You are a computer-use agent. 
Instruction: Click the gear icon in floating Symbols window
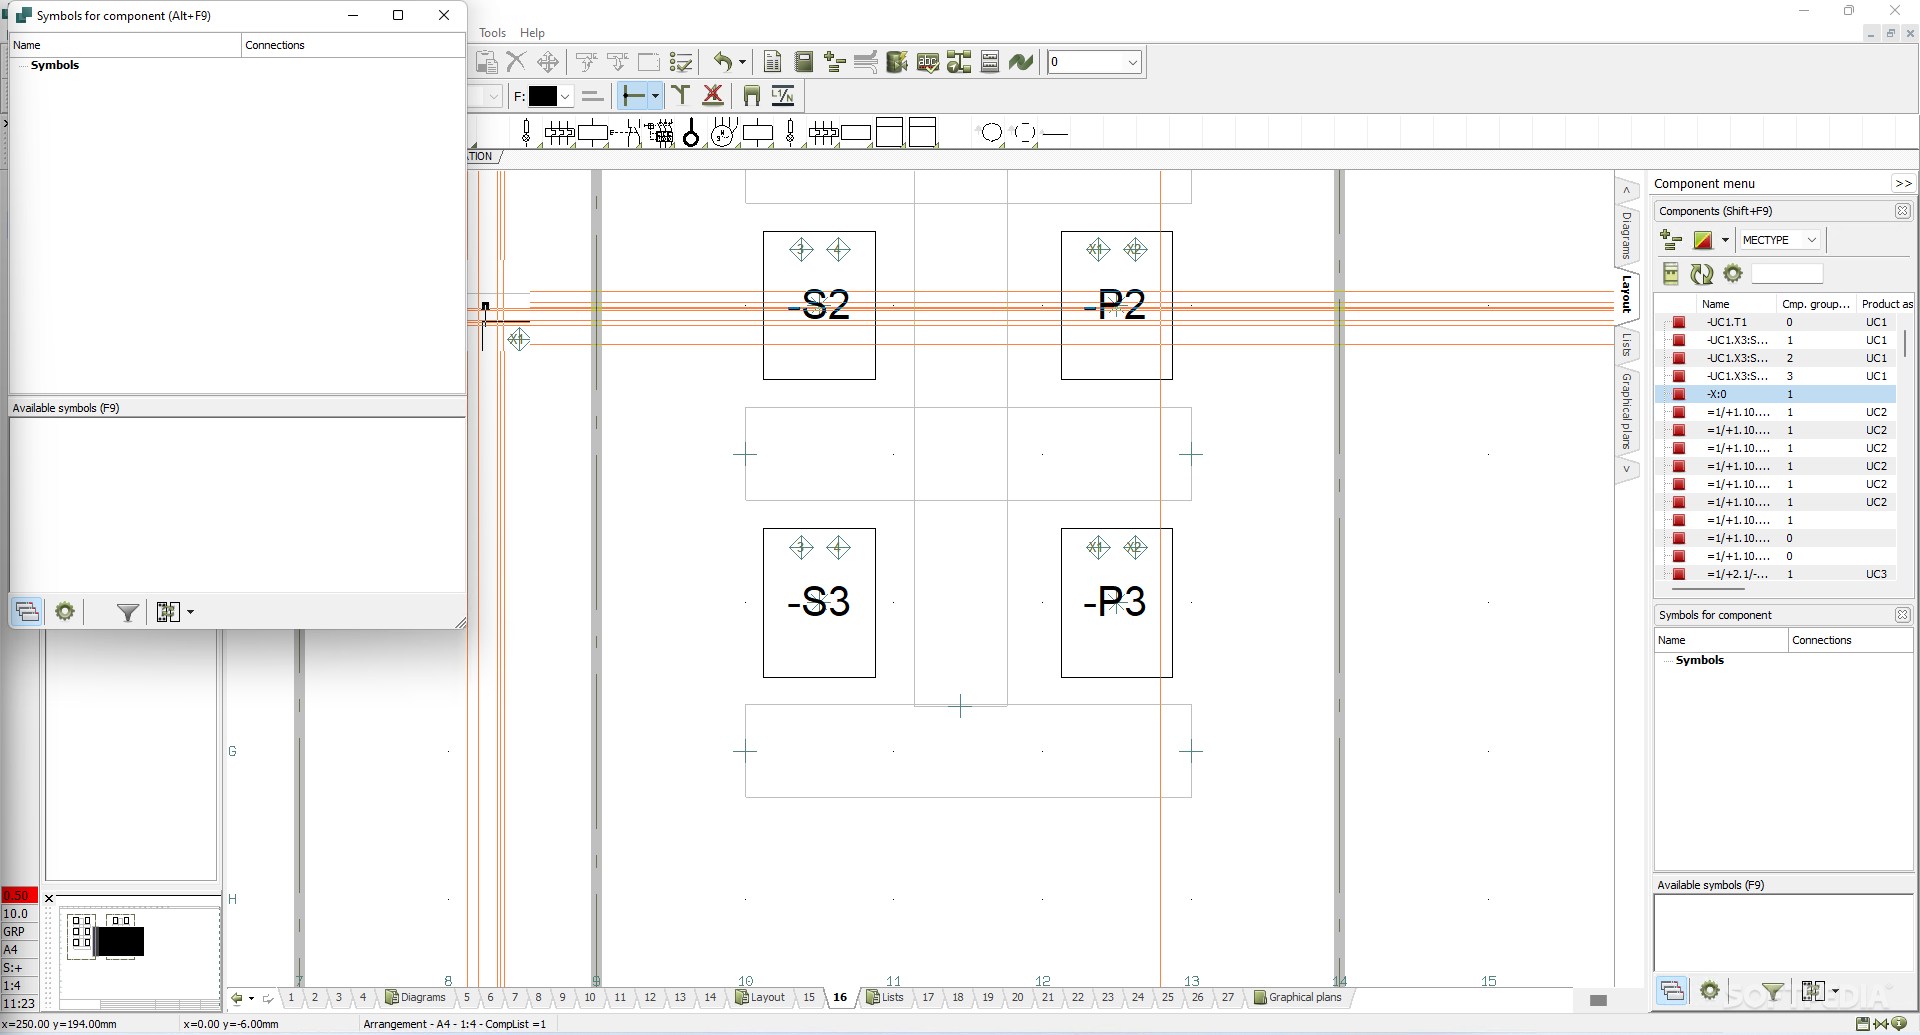click(x=65, y=612)
